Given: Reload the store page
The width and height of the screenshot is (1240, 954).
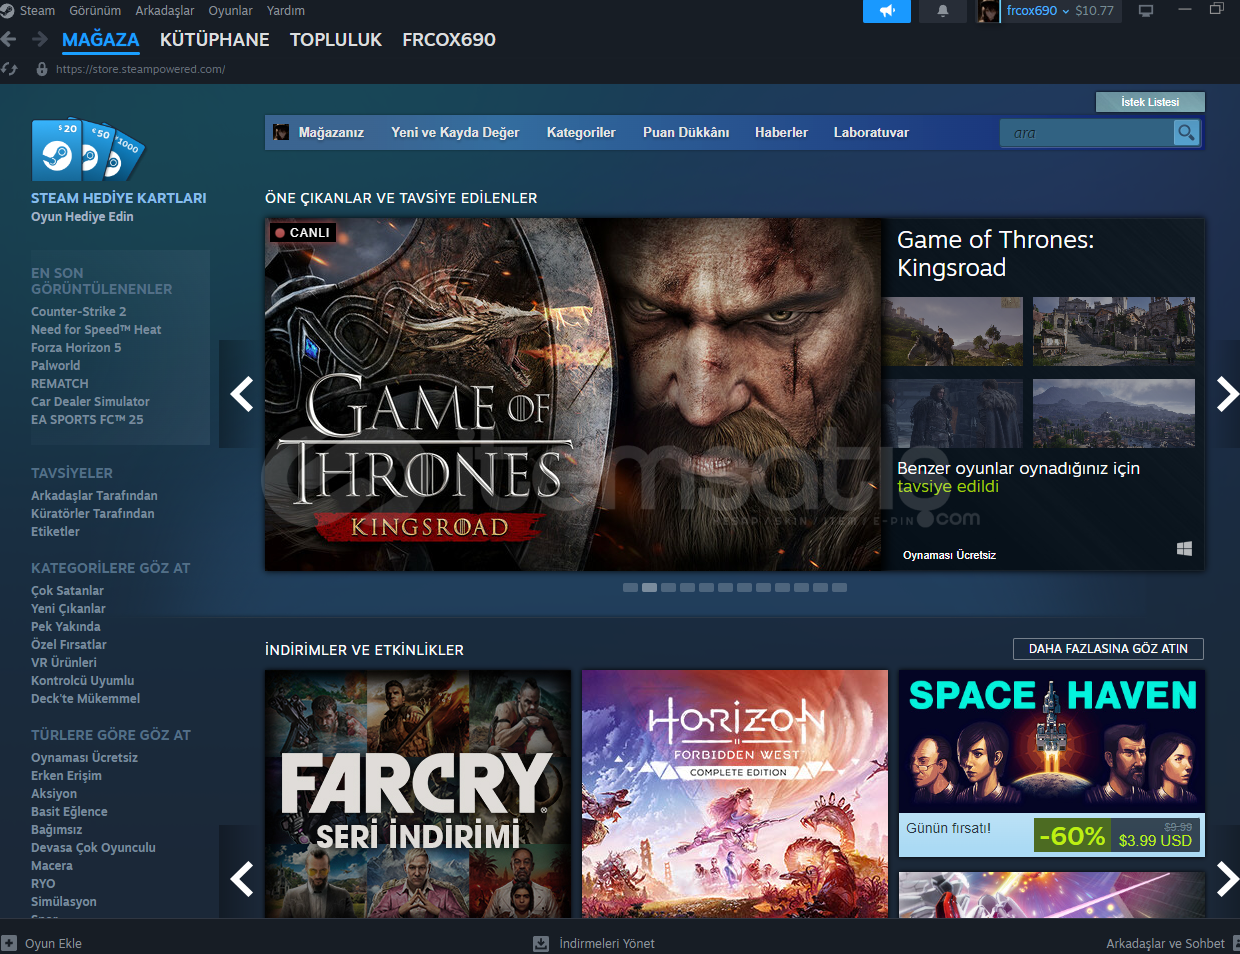Looking at the screenshot, I should click(10, 69).
